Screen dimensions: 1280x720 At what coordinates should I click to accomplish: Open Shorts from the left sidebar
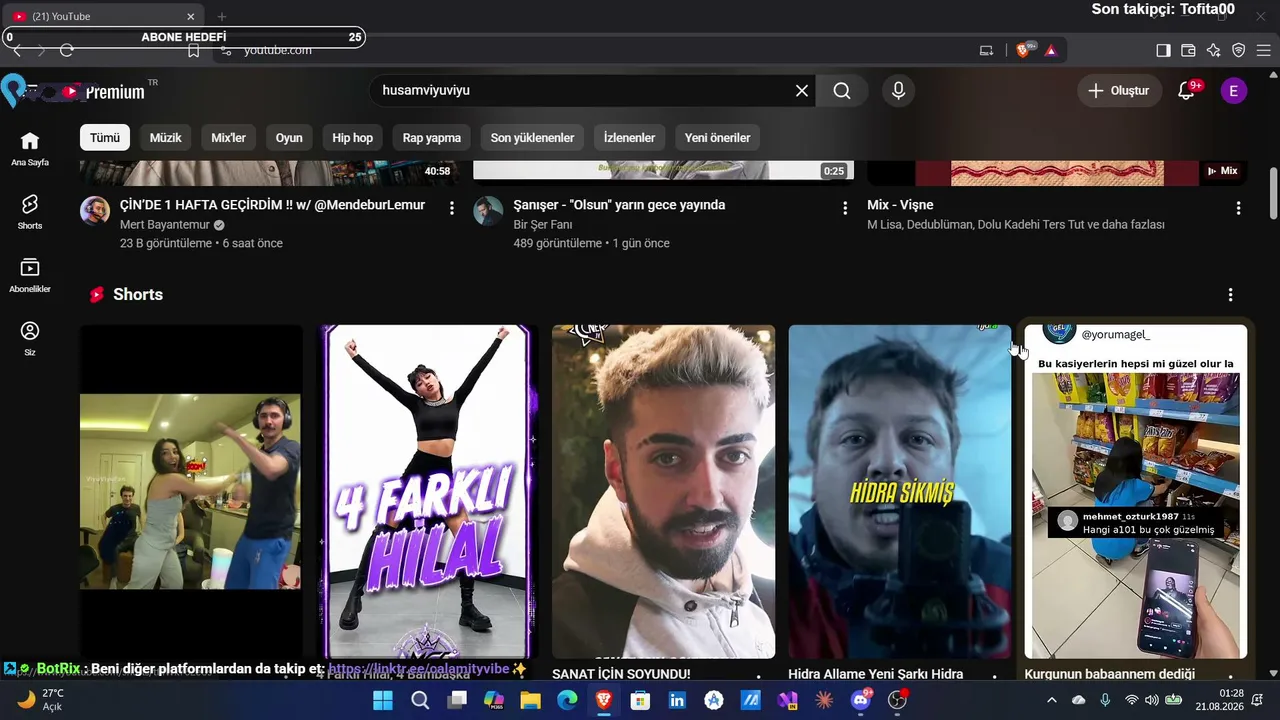(30, 212)
